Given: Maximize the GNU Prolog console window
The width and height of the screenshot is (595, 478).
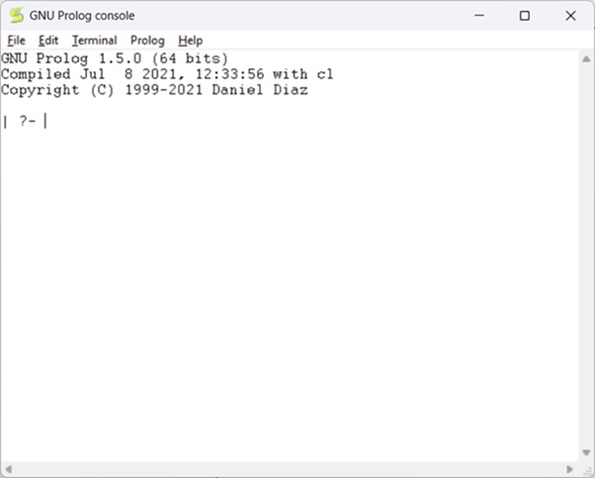Looking at the screenshot, I should point(524,16).
